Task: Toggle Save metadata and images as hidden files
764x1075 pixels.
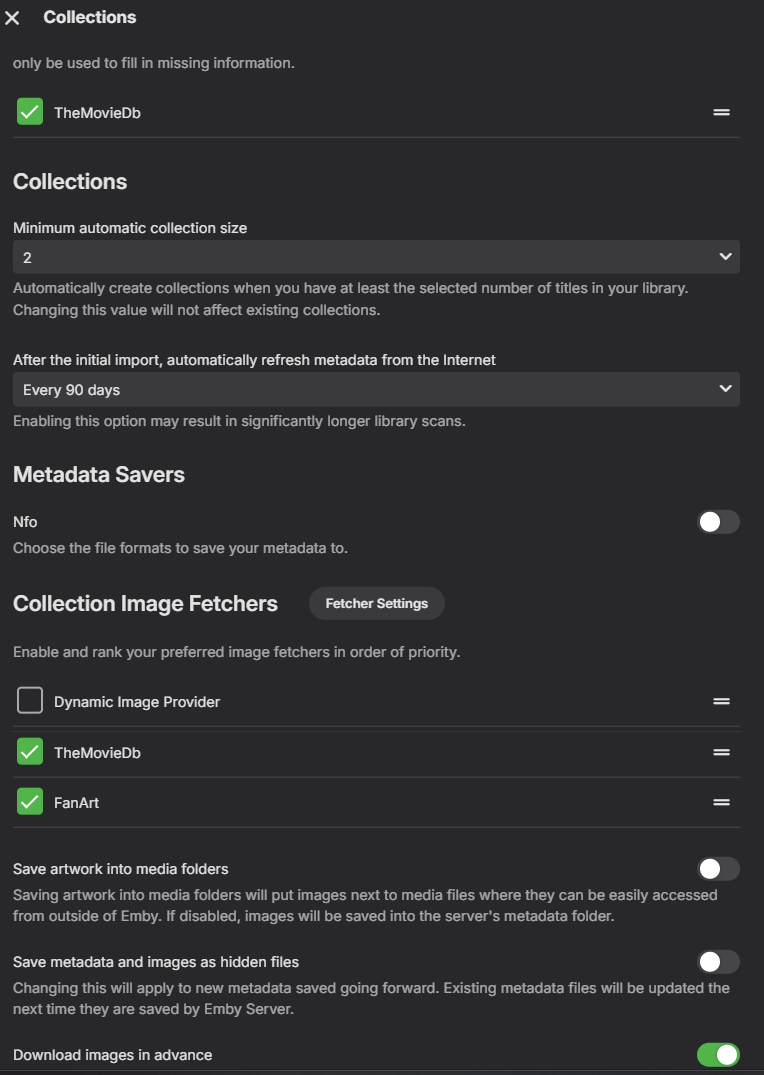Action: click(x=718, y=962)
